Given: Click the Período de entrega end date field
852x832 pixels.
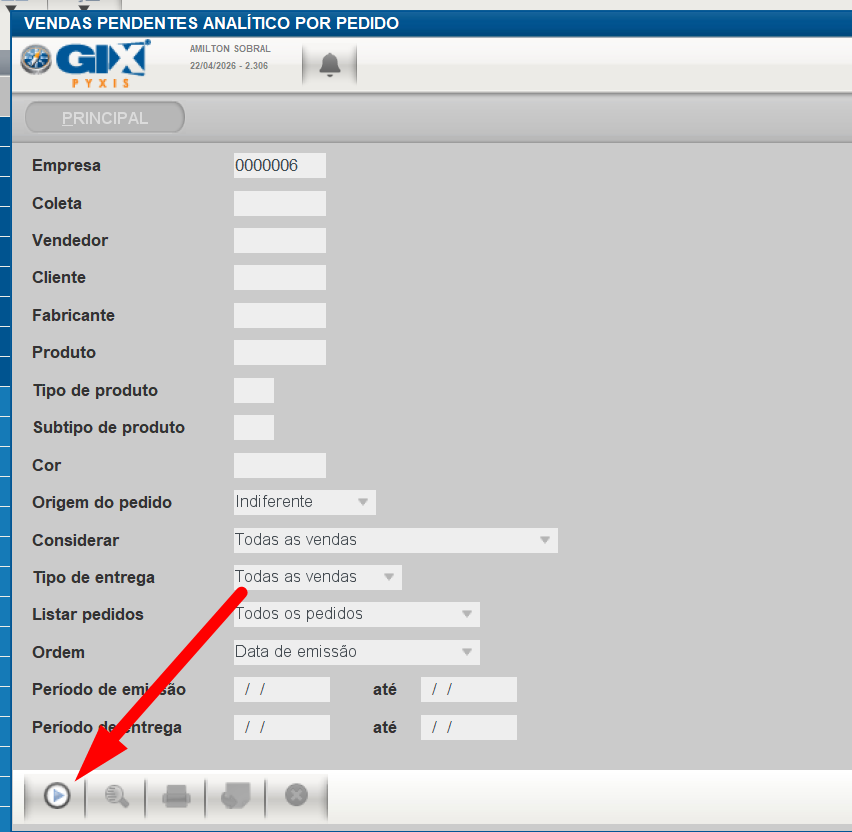Looking at the screenshot, I should pos(469,727).
